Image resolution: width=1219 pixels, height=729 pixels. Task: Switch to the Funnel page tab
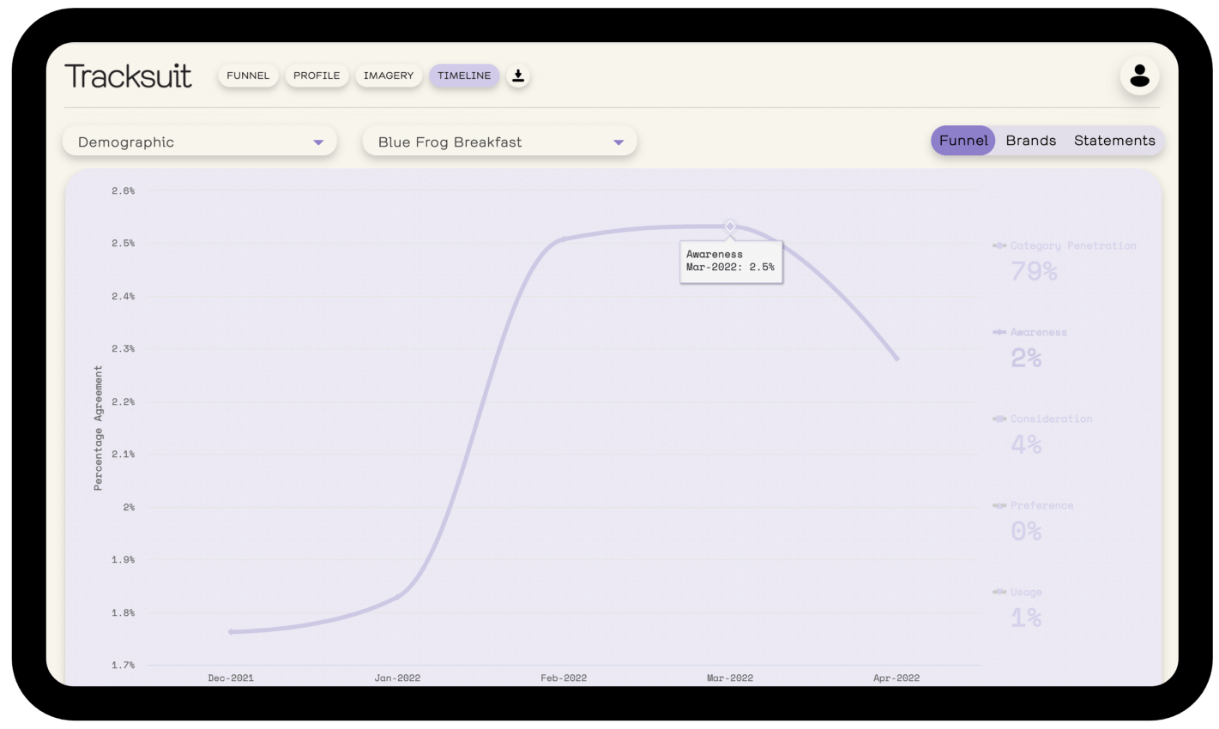point(248,76)
